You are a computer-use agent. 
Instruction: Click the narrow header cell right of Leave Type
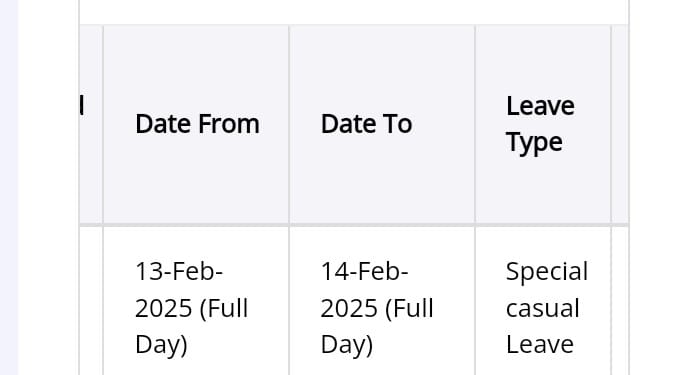click(x=620, y=125)
